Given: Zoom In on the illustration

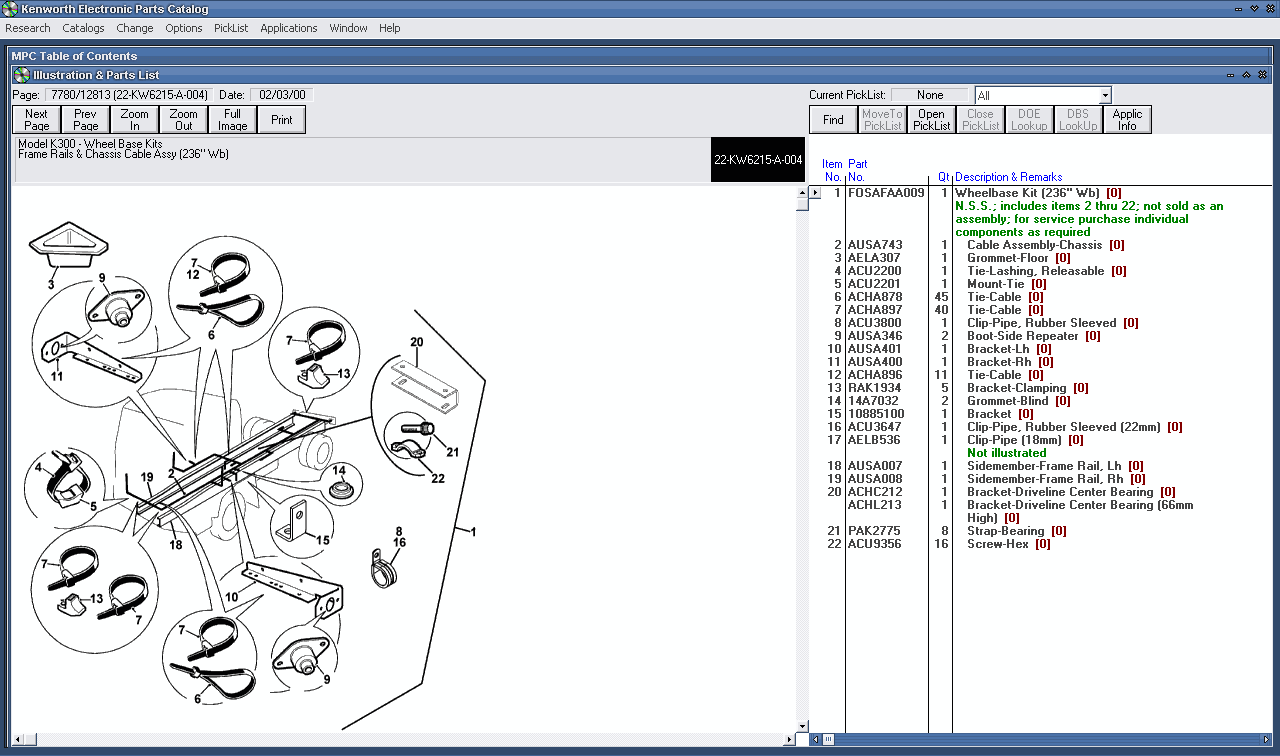Looking at the screenshot, I should (134, 119).
